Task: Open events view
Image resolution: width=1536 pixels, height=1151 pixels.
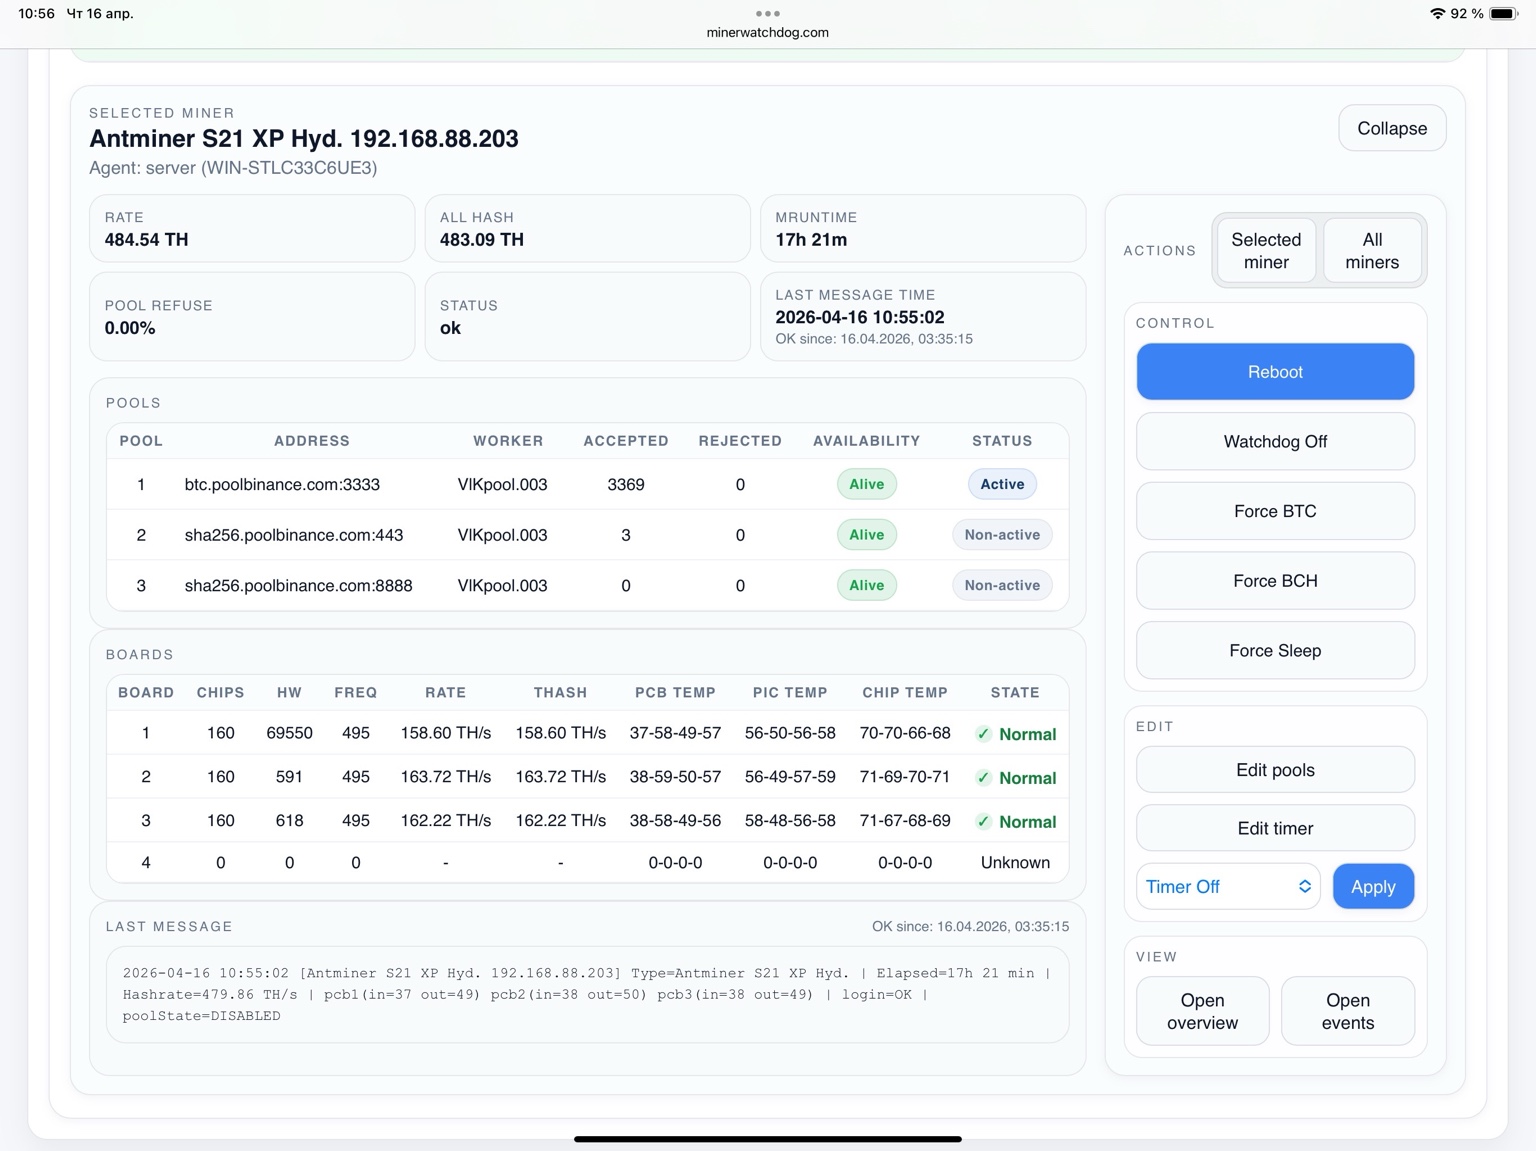Action: point(1347,1011)
